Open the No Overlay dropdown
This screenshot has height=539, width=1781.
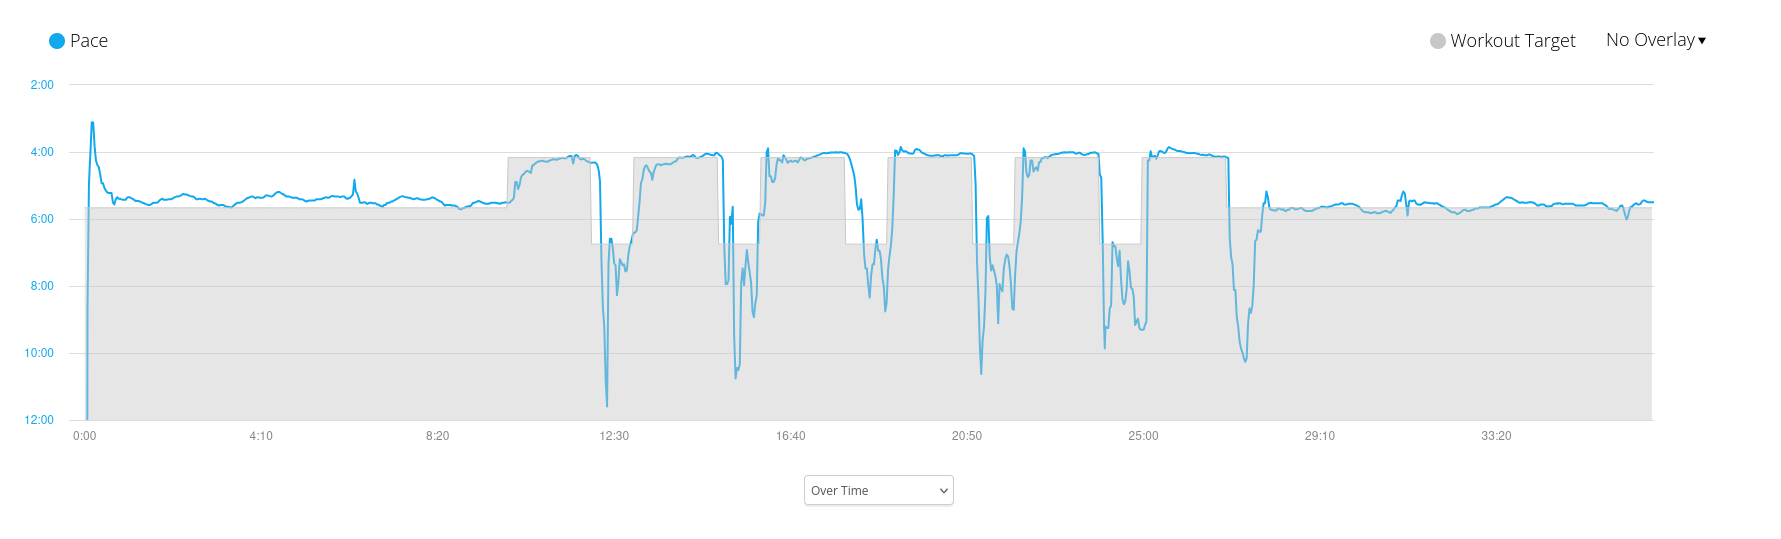1656,40
